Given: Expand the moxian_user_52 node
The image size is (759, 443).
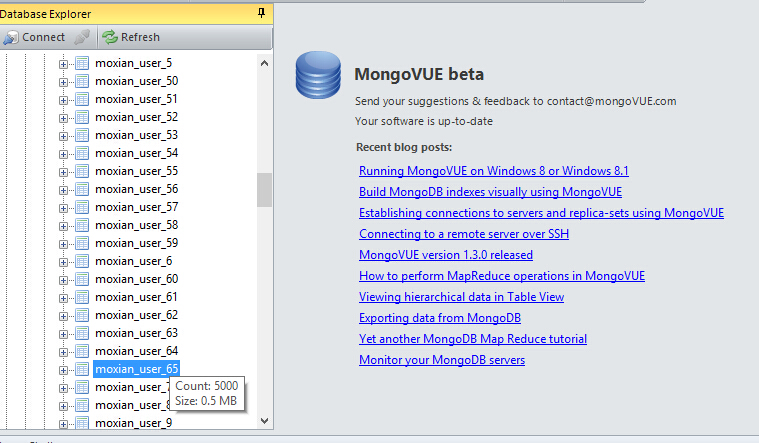Looking at the screenshot, I should pyautogui.click(x=63, y=118).
